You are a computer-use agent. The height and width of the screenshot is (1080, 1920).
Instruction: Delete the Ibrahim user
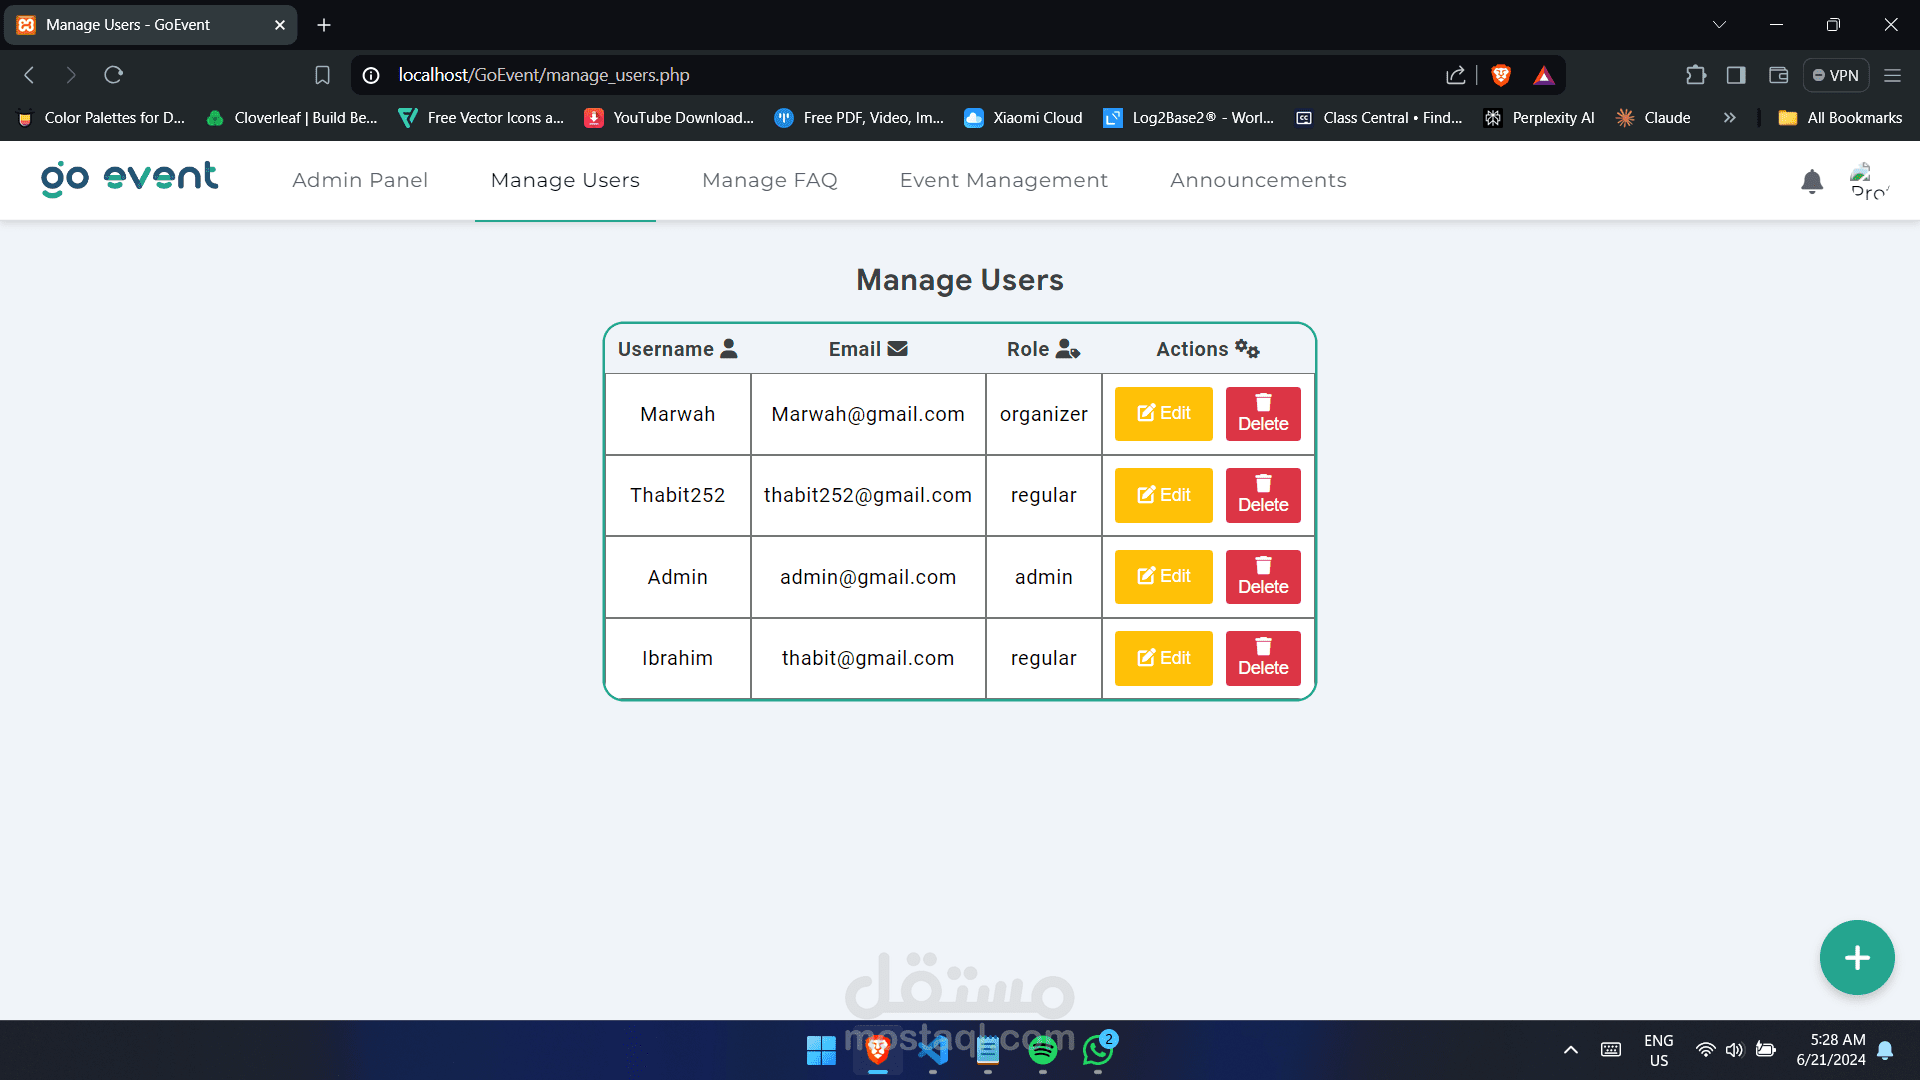1262,658
